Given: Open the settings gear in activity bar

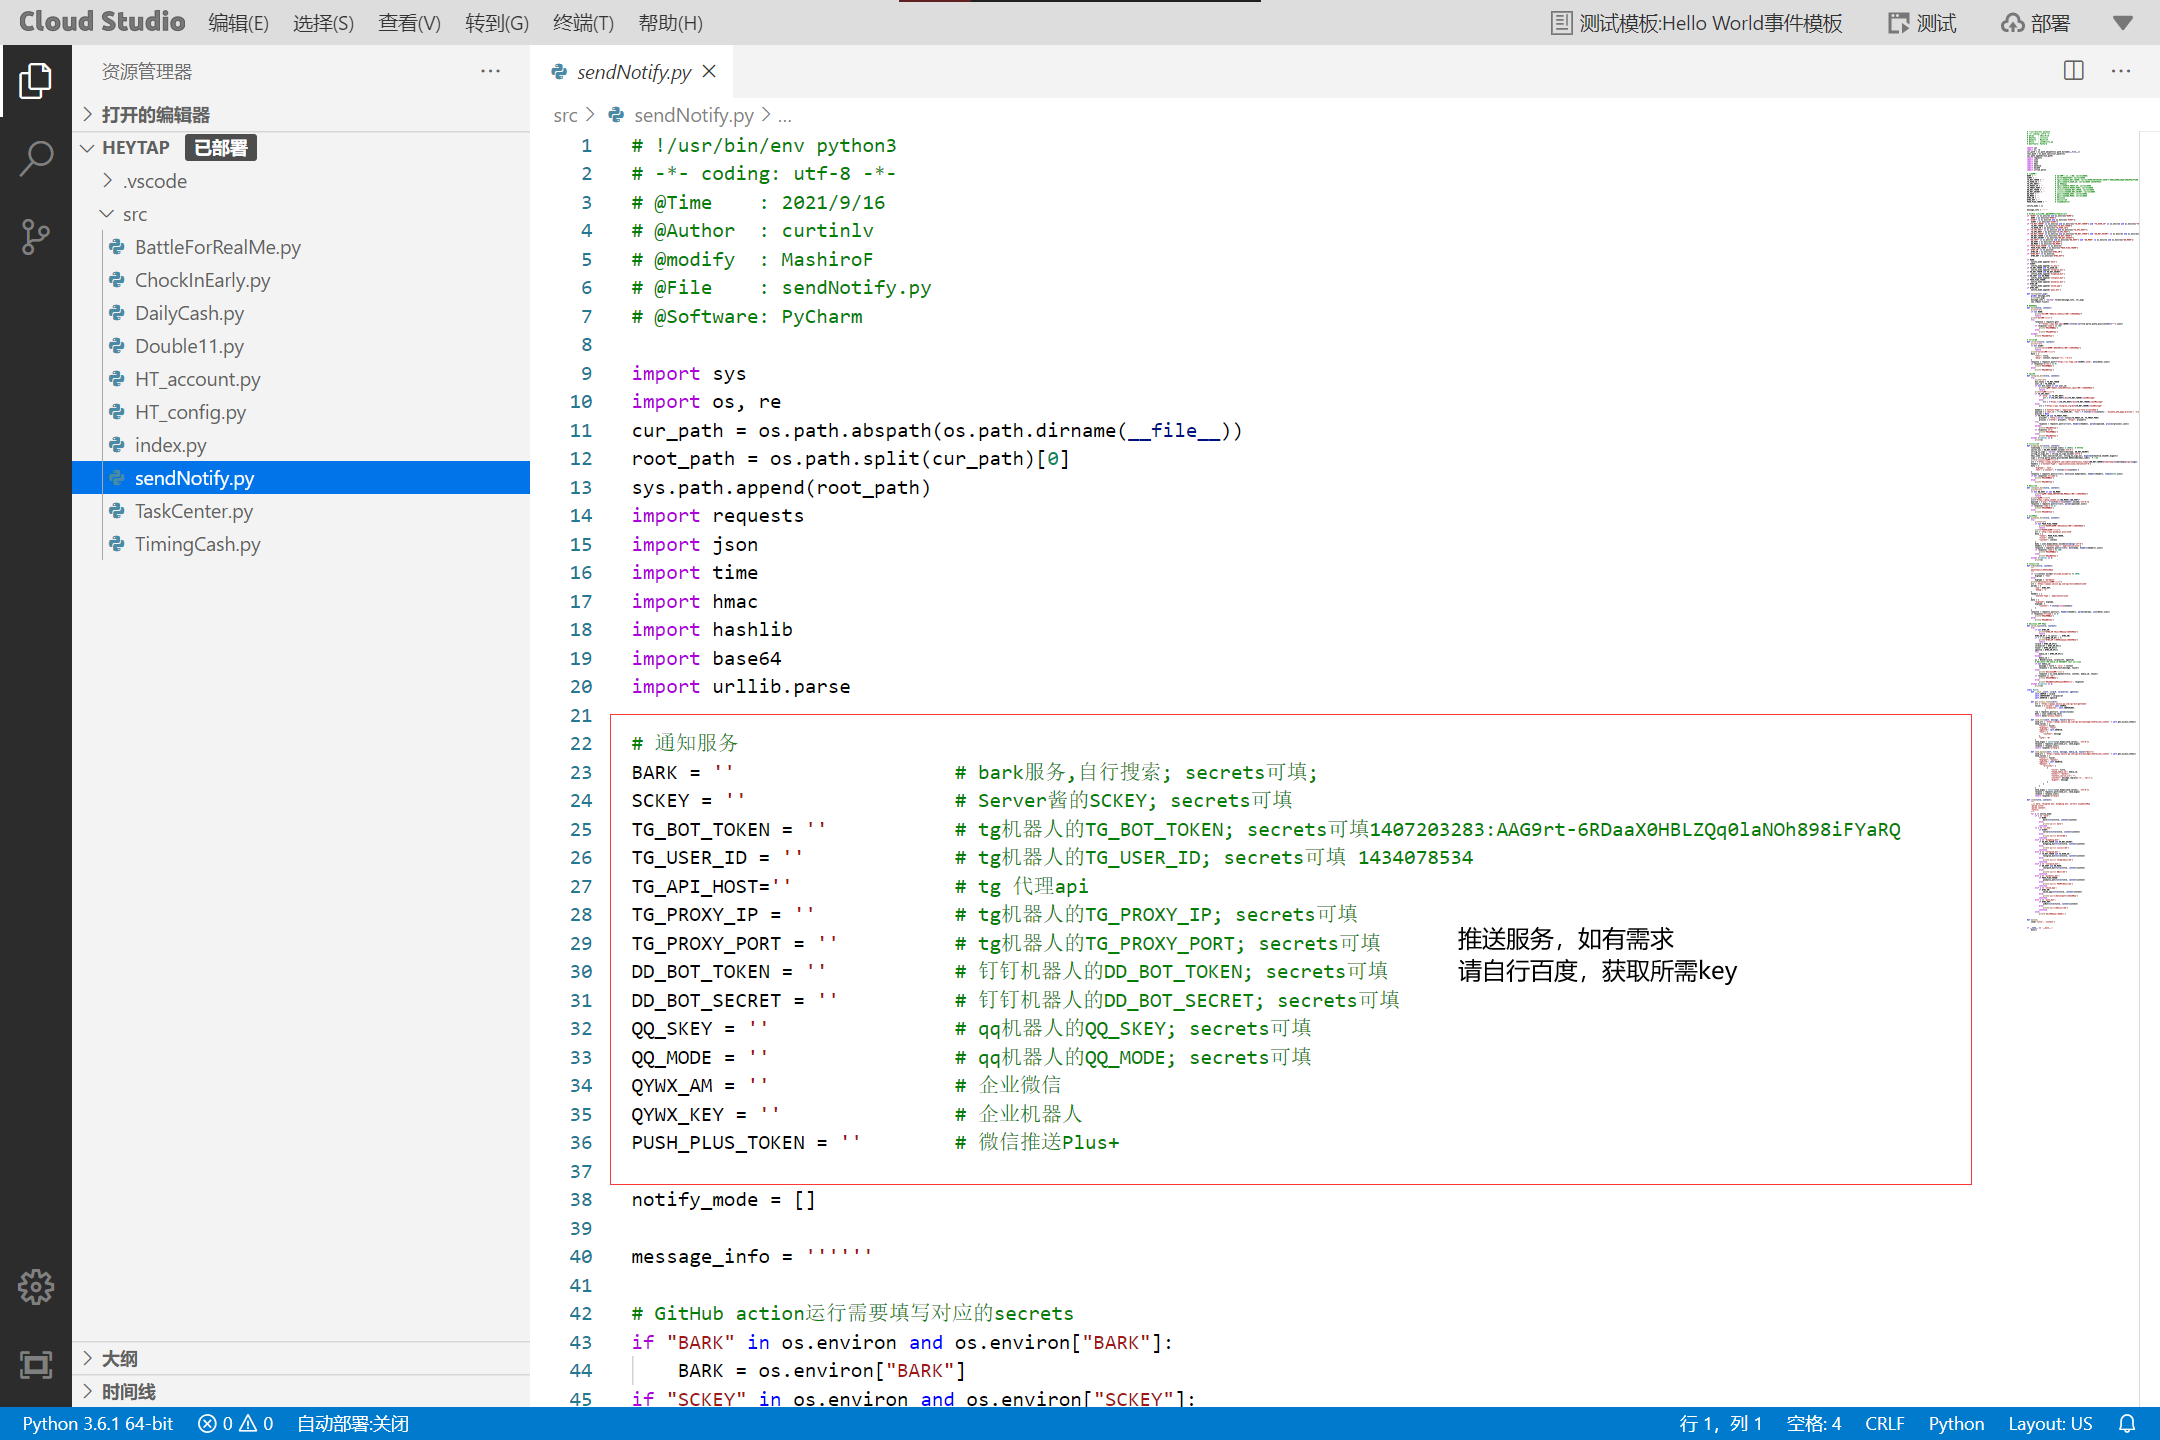Looking at the screenshot, I should [x=36, y=1287].
